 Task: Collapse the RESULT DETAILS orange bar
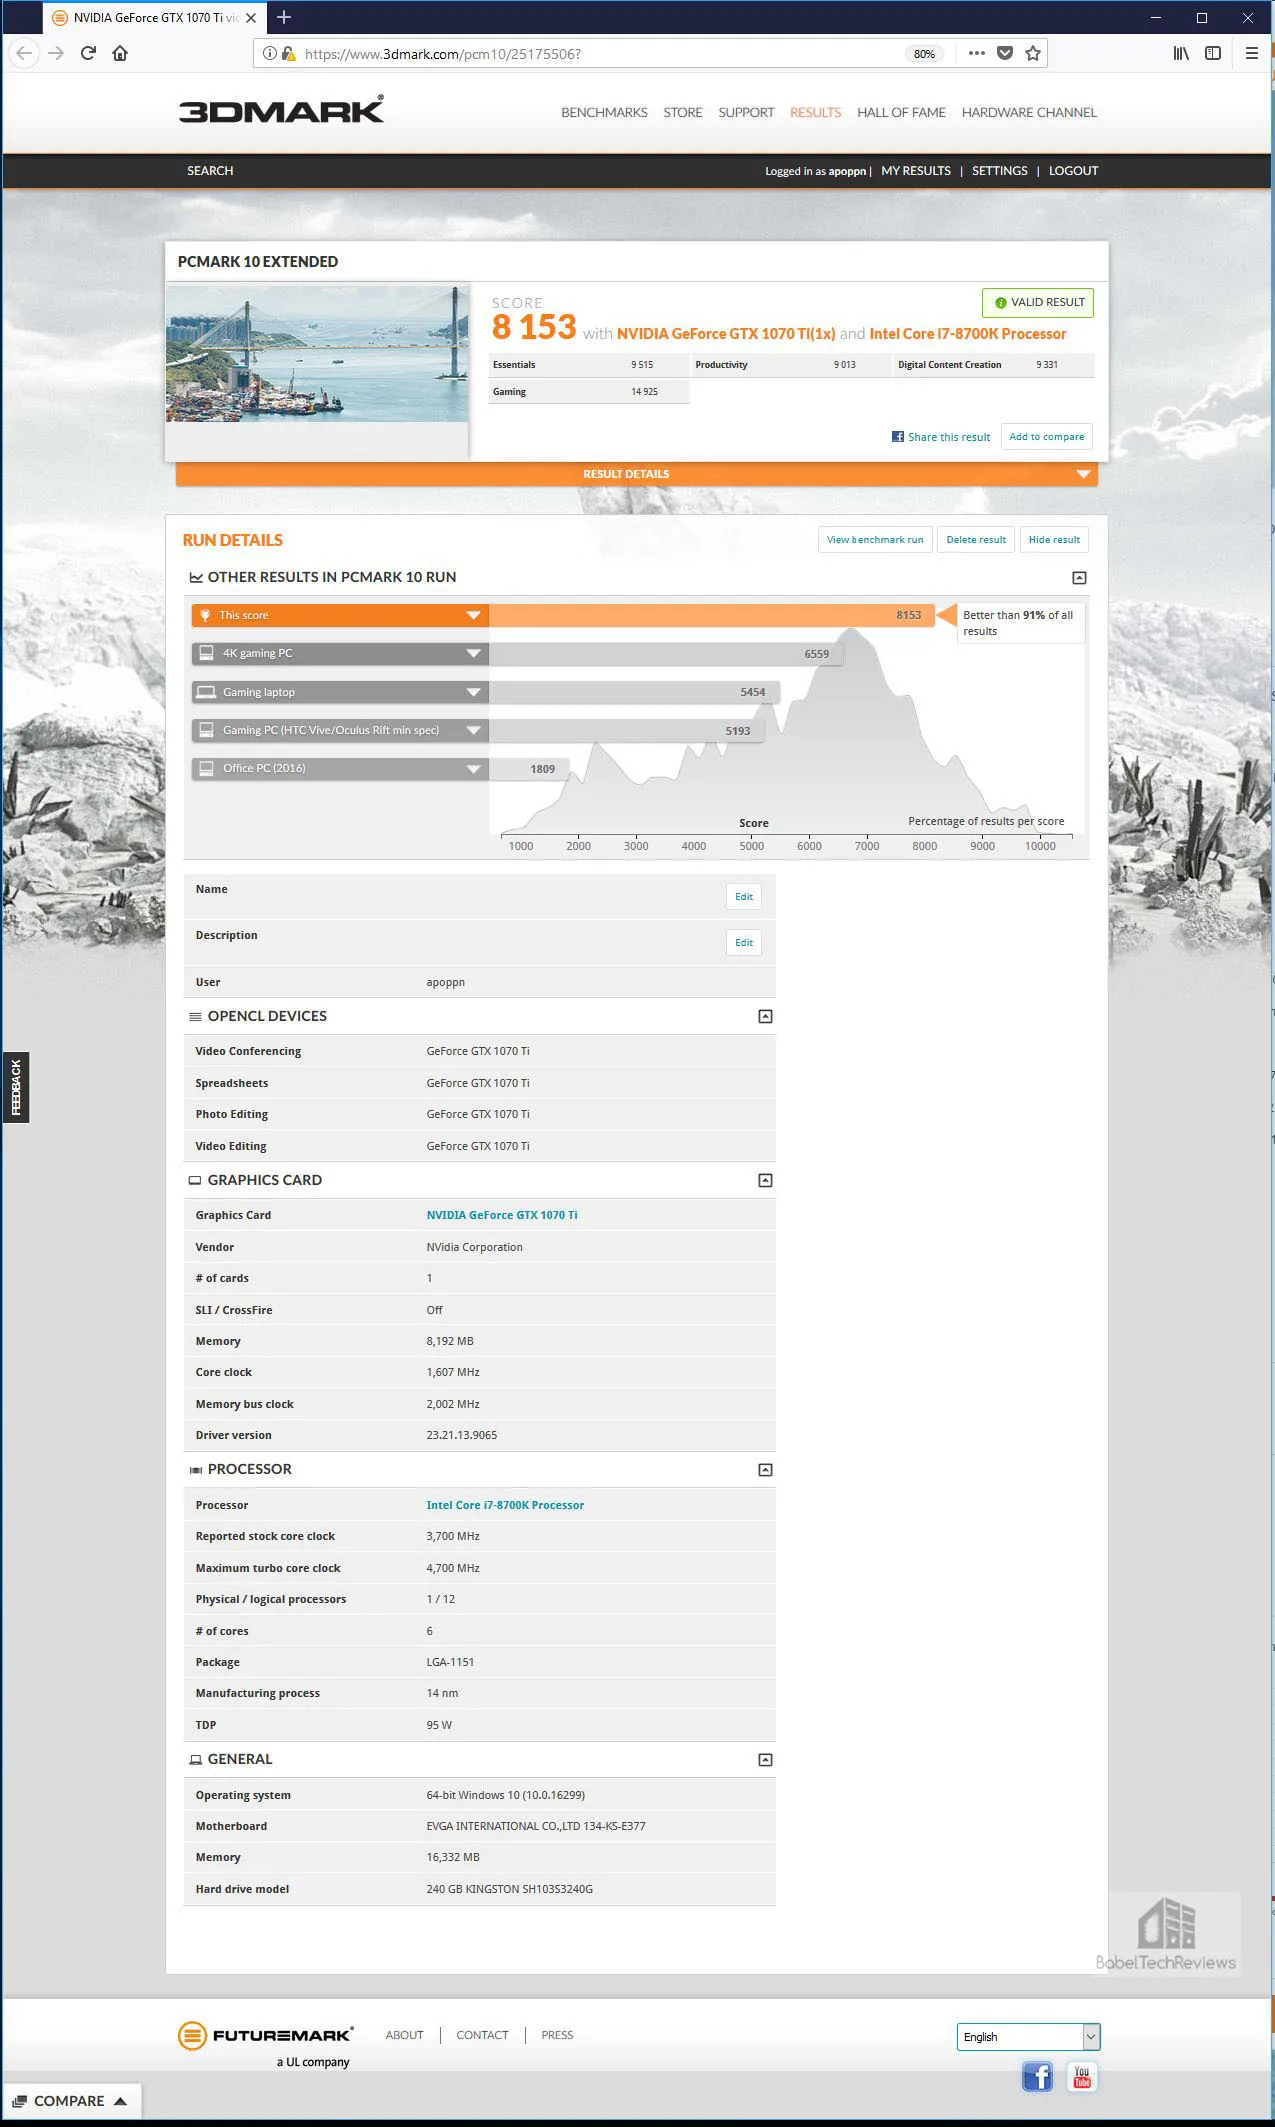pos(636,474)
